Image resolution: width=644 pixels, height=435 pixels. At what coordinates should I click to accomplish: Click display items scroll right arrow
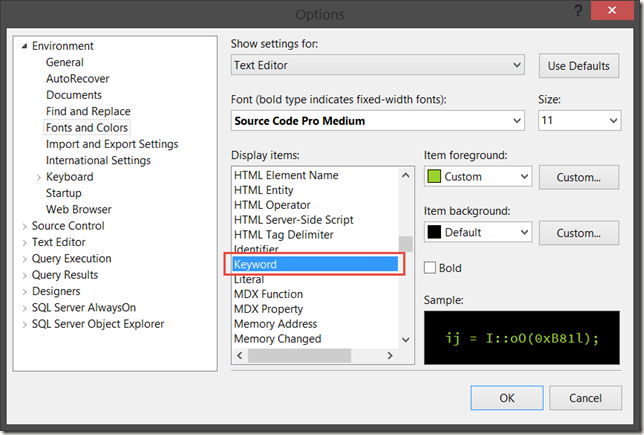(390, 355)
